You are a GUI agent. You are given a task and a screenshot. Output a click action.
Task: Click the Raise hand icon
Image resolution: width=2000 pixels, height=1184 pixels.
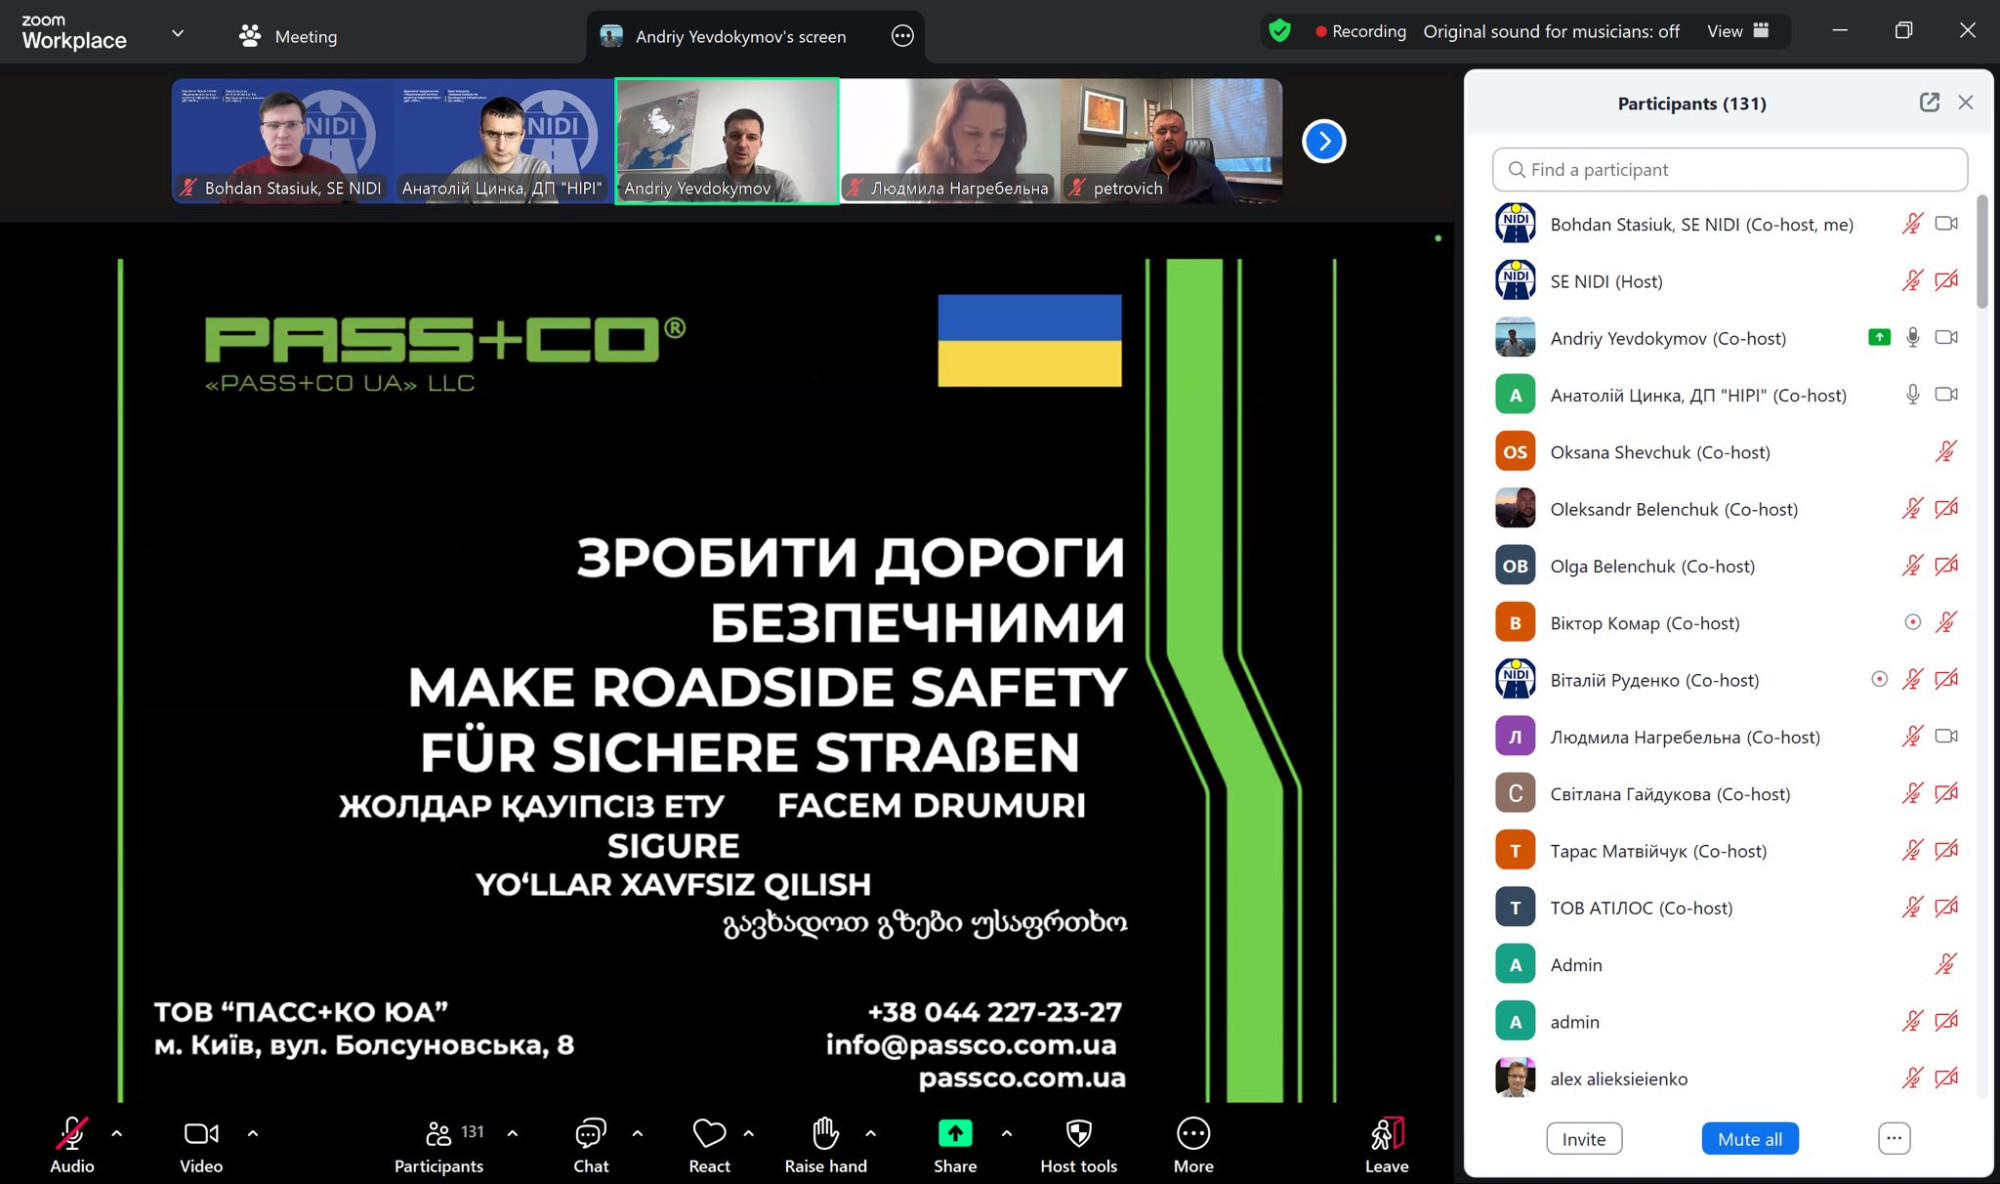825,1134
